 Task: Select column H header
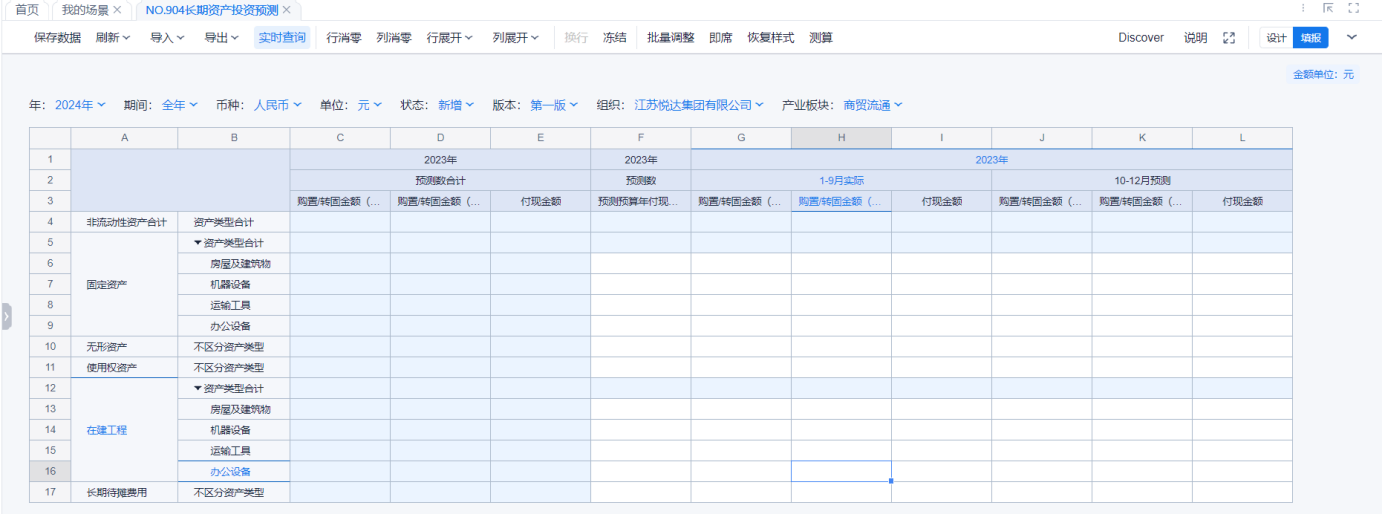[x=841, y=138]
